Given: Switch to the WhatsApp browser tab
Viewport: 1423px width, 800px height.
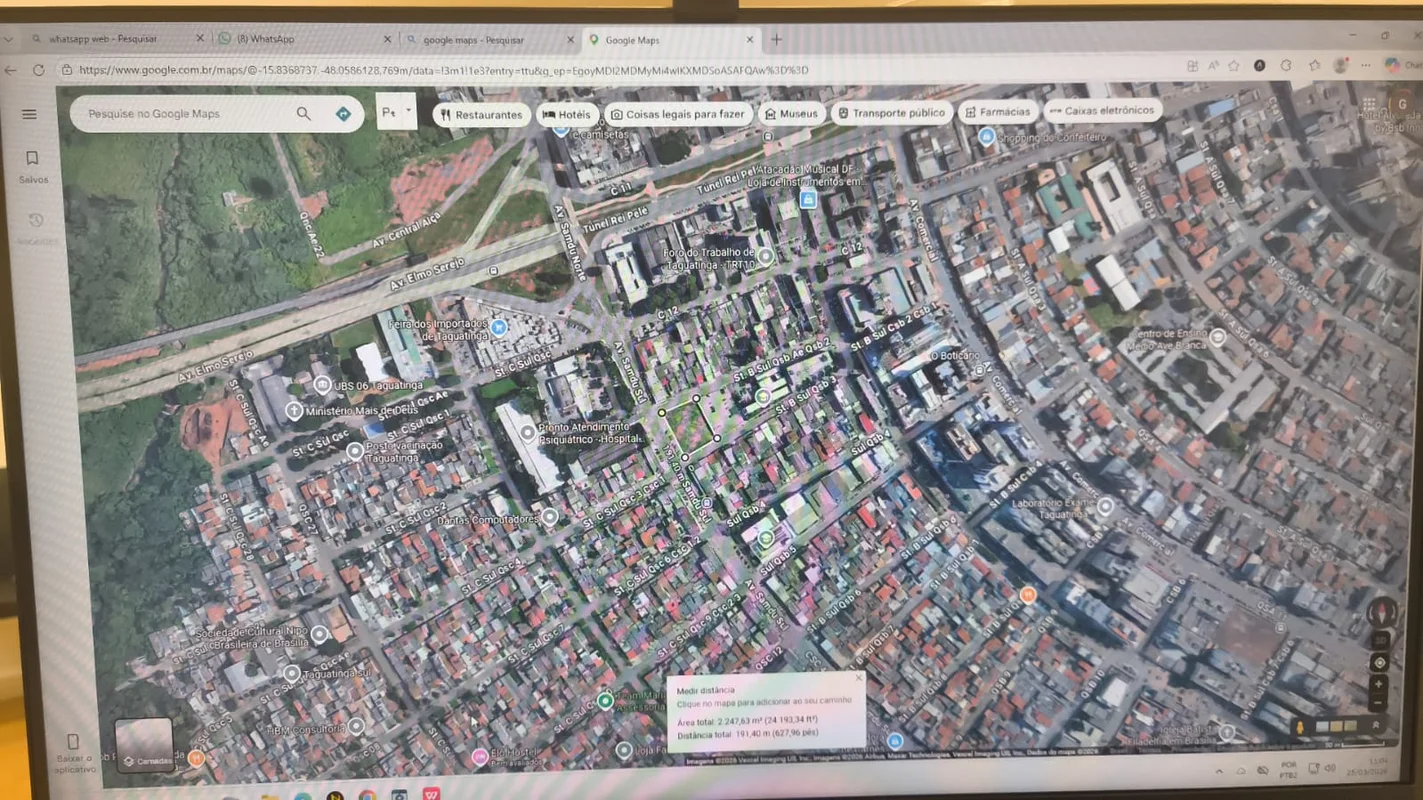Looking at the screenshot, I should 300,39.
